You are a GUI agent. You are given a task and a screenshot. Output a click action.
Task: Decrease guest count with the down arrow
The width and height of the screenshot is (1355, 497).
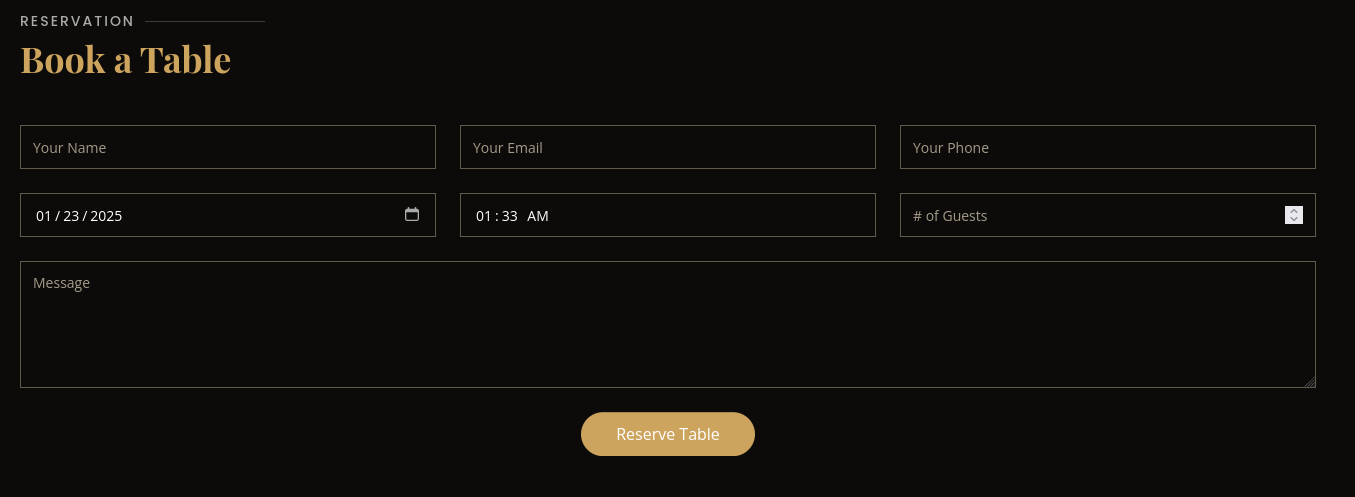click(x=1293, y=220)
